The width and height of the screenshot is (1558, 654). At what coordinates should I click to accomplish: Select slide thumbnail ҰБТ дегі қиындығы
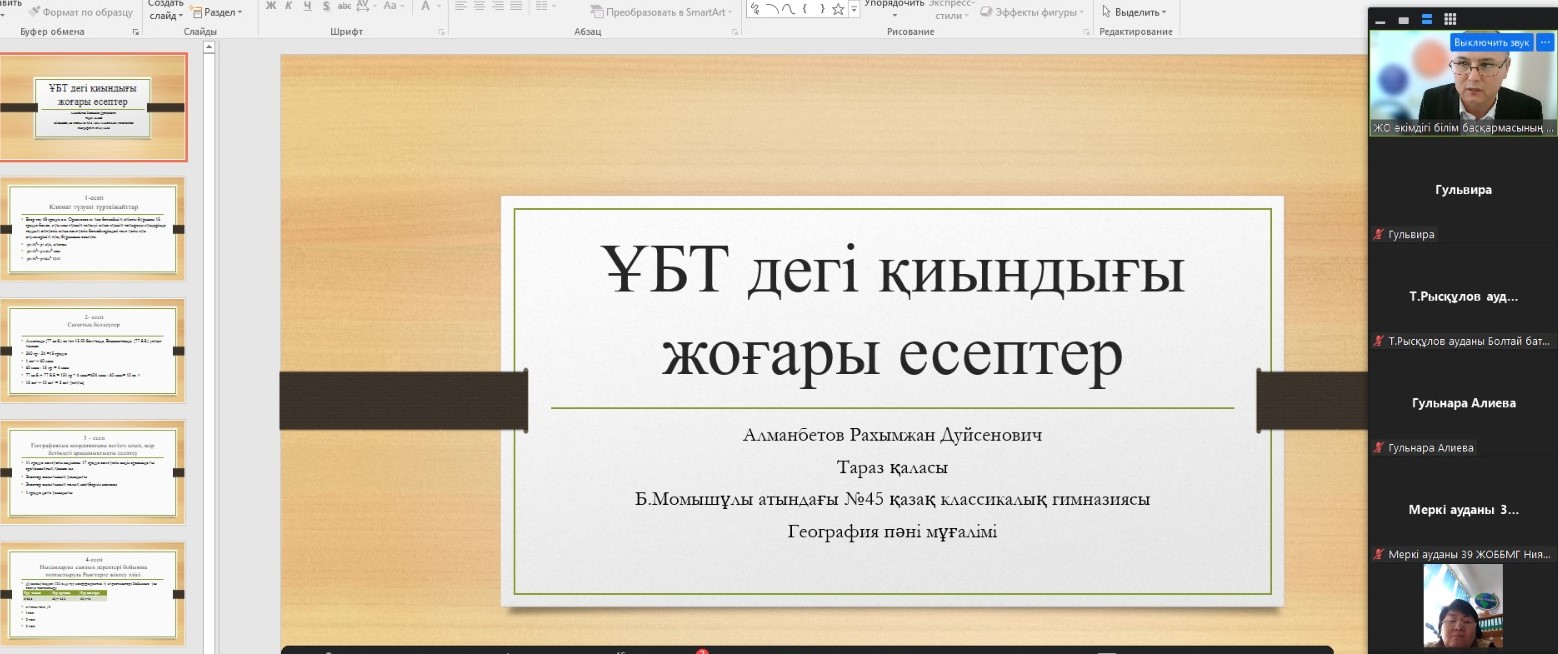93,107
